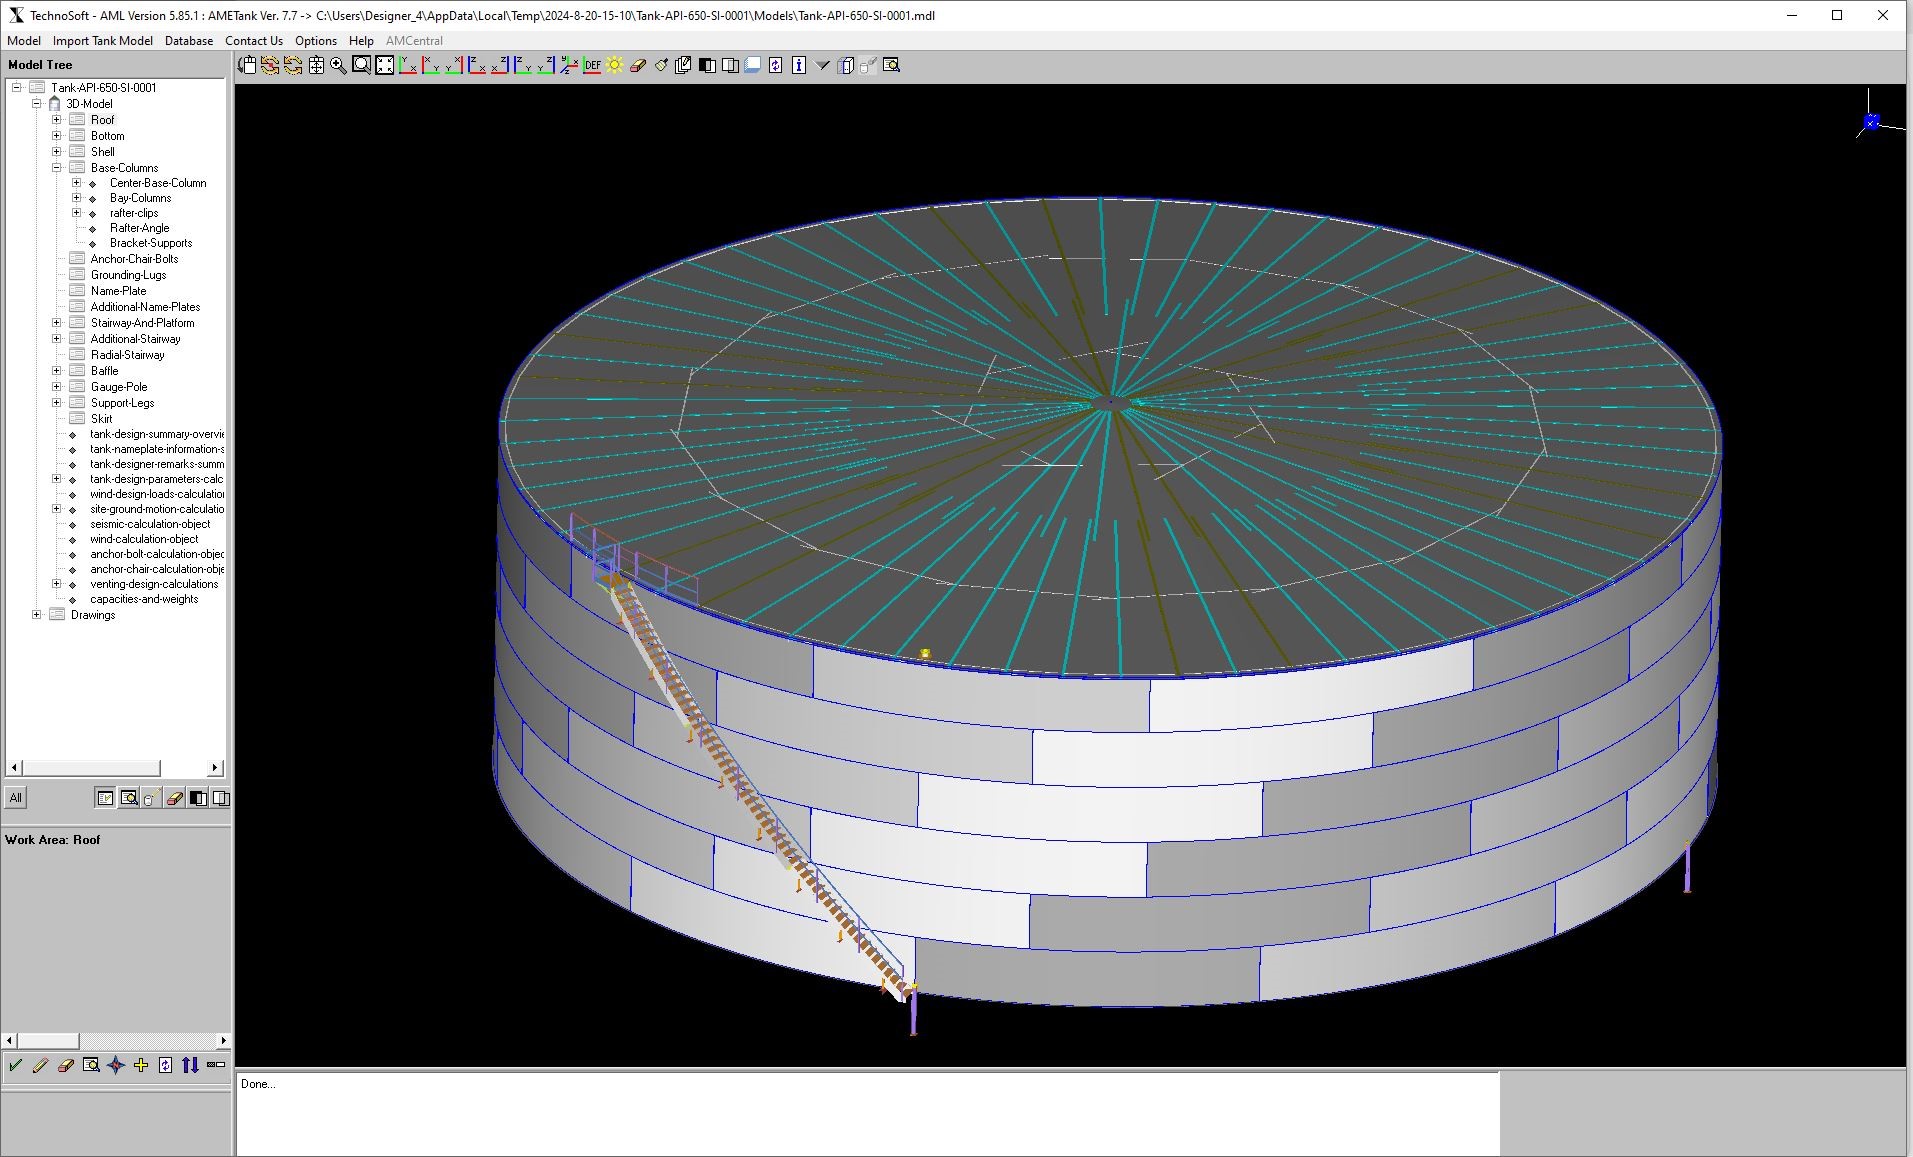The width and height of the screenshot is (1913, 1157).
Task: Click the stacked pages notes icon
Action: (684, 65)
